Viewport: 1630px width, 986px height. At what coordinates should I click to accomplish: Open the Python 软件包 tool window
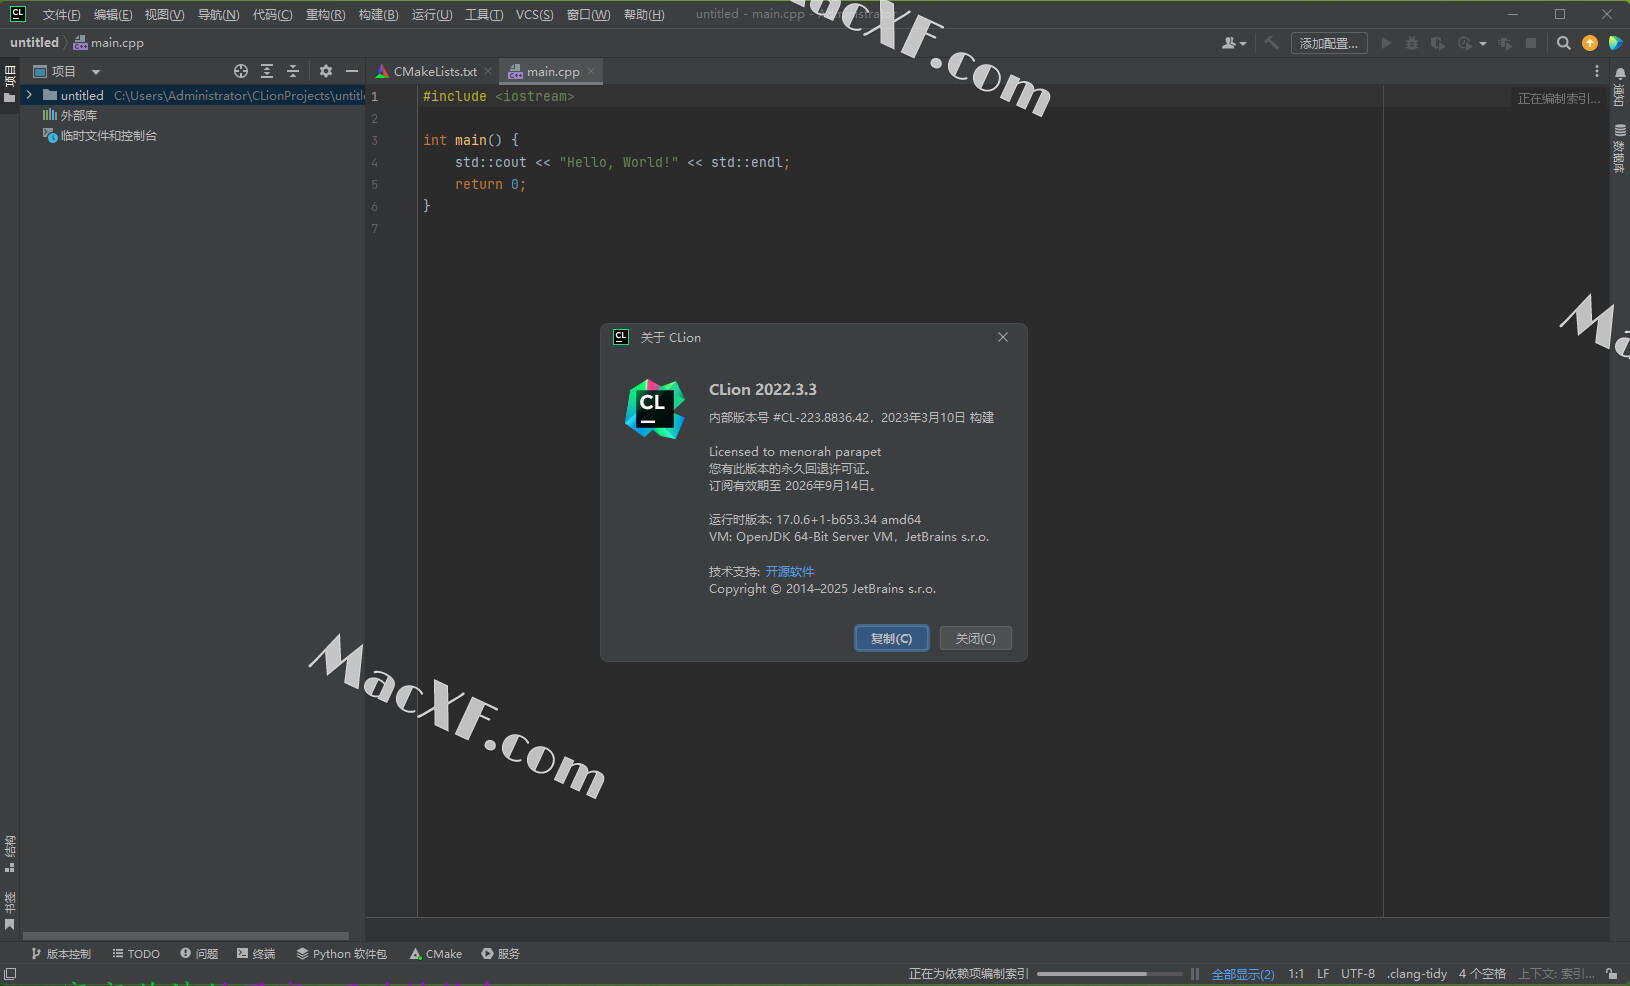(341, 953)
